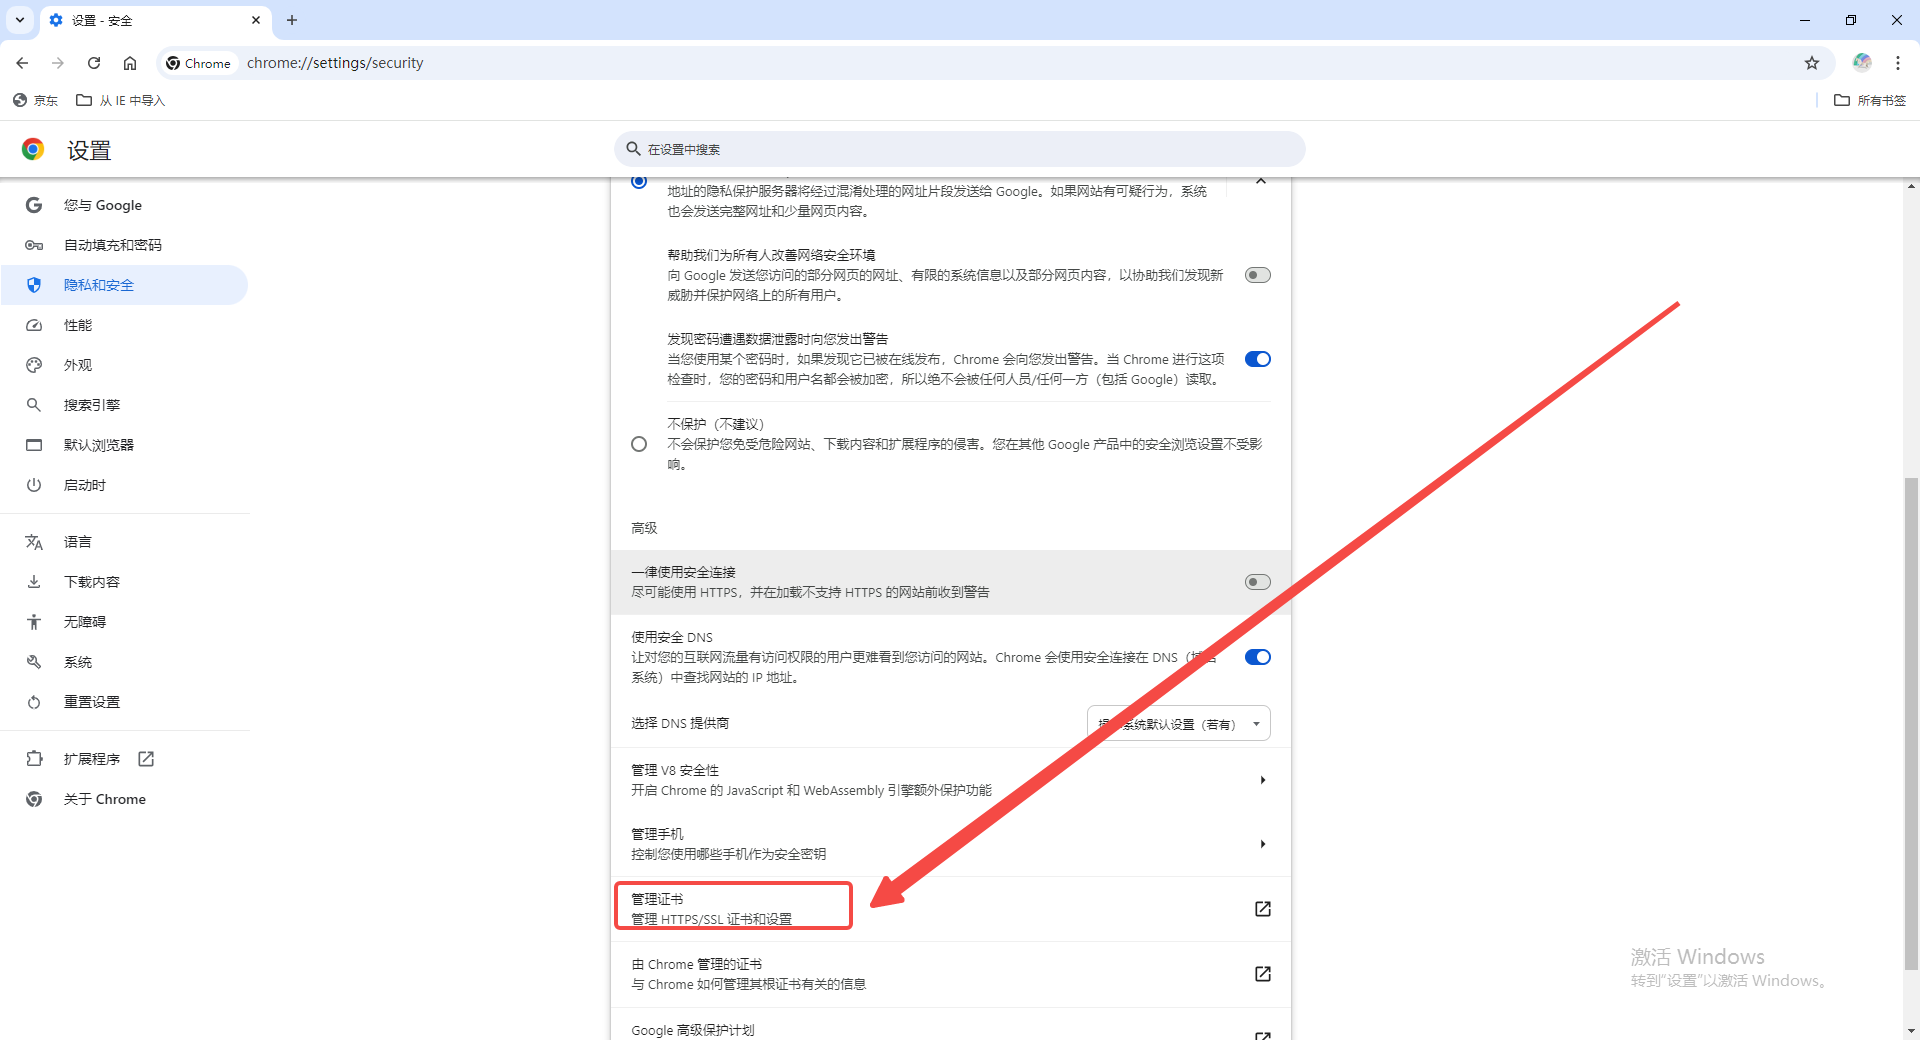Screen dimensions: 1920x1040
Task: Open 自动填充和密码 settings section
Action: 125,245
